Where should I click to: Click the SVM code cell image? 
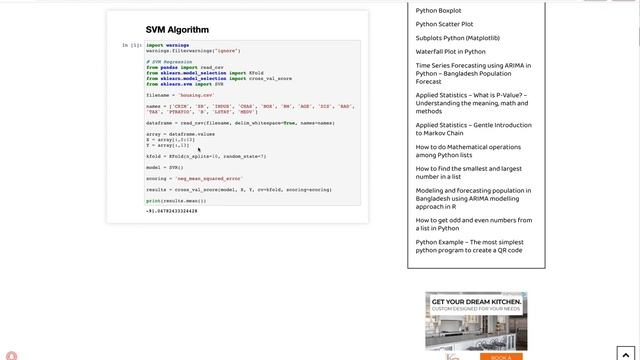pyautogui.click(x=253, y=123)
